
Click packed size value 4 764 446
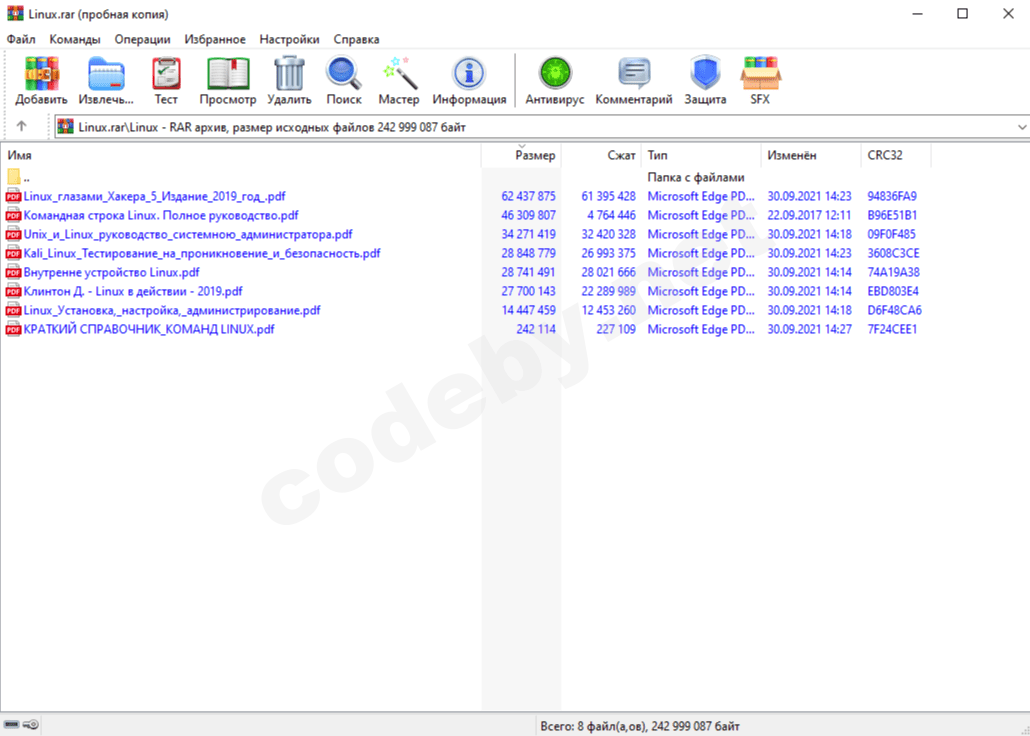pos(612,215)
